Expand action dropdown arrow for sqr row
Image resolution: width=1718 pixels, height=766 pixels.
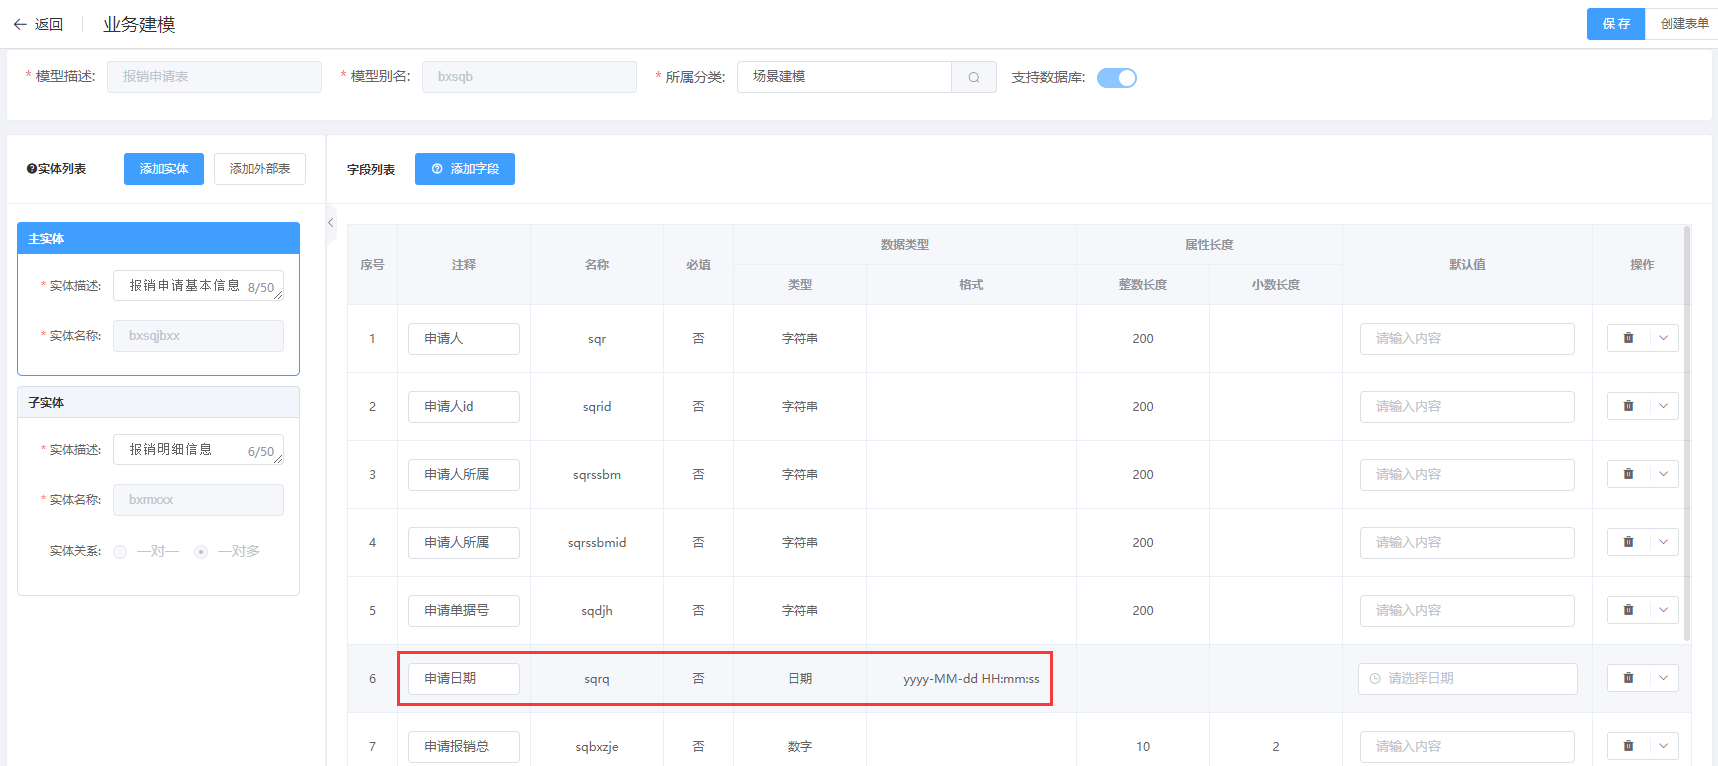pyautogui.click(x=1663, y=338)
